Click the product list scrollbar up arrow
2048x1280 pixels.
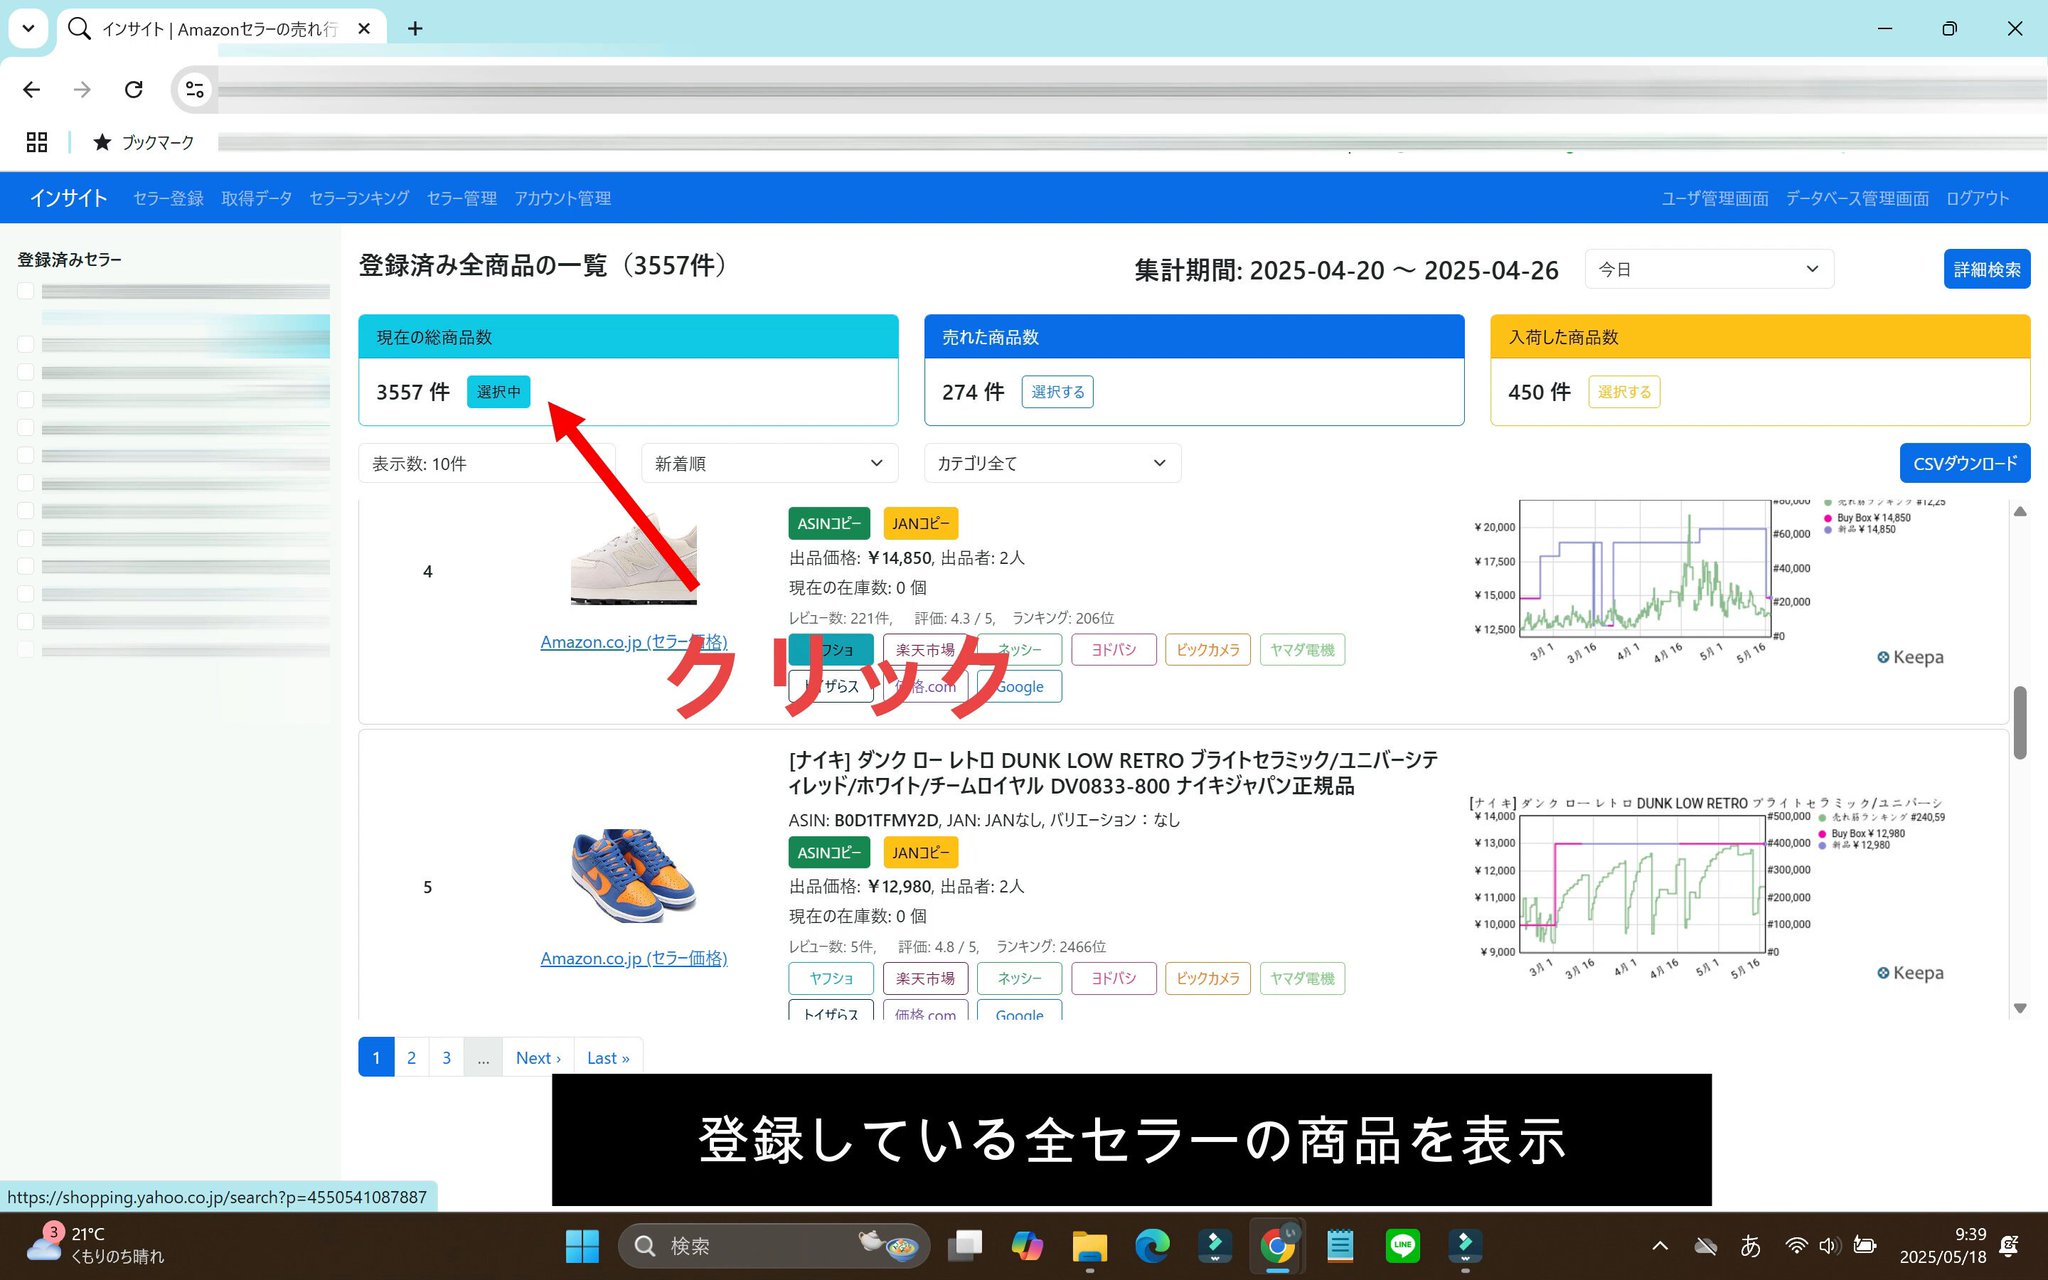click(2020, 511)
